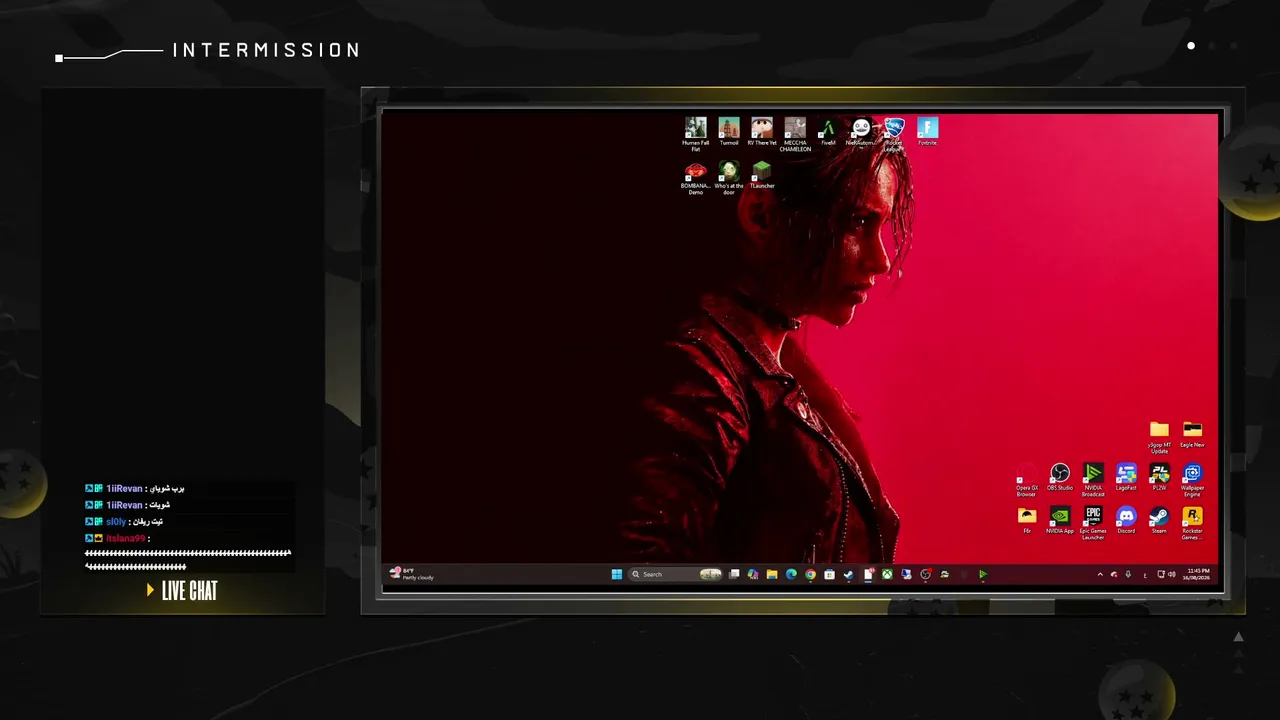Open Epic Games Launcher desktop shortcut
The image size is (1280, 720).
pos(1093,523)
